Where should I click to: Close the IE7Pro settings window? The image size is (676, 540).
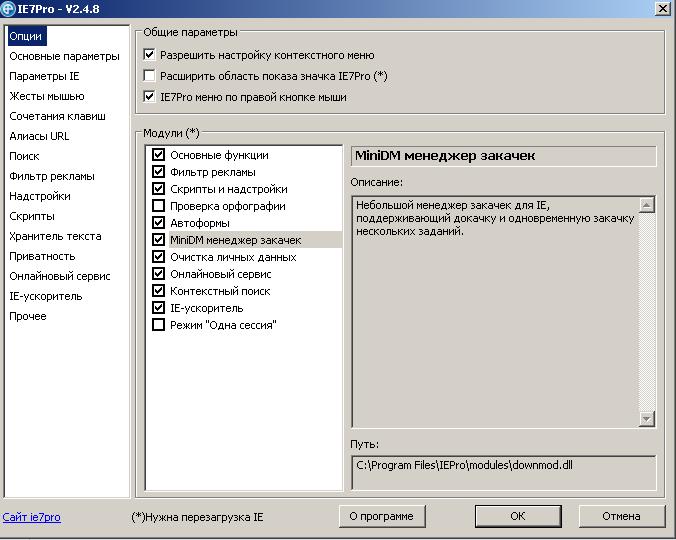click(662, 9)
